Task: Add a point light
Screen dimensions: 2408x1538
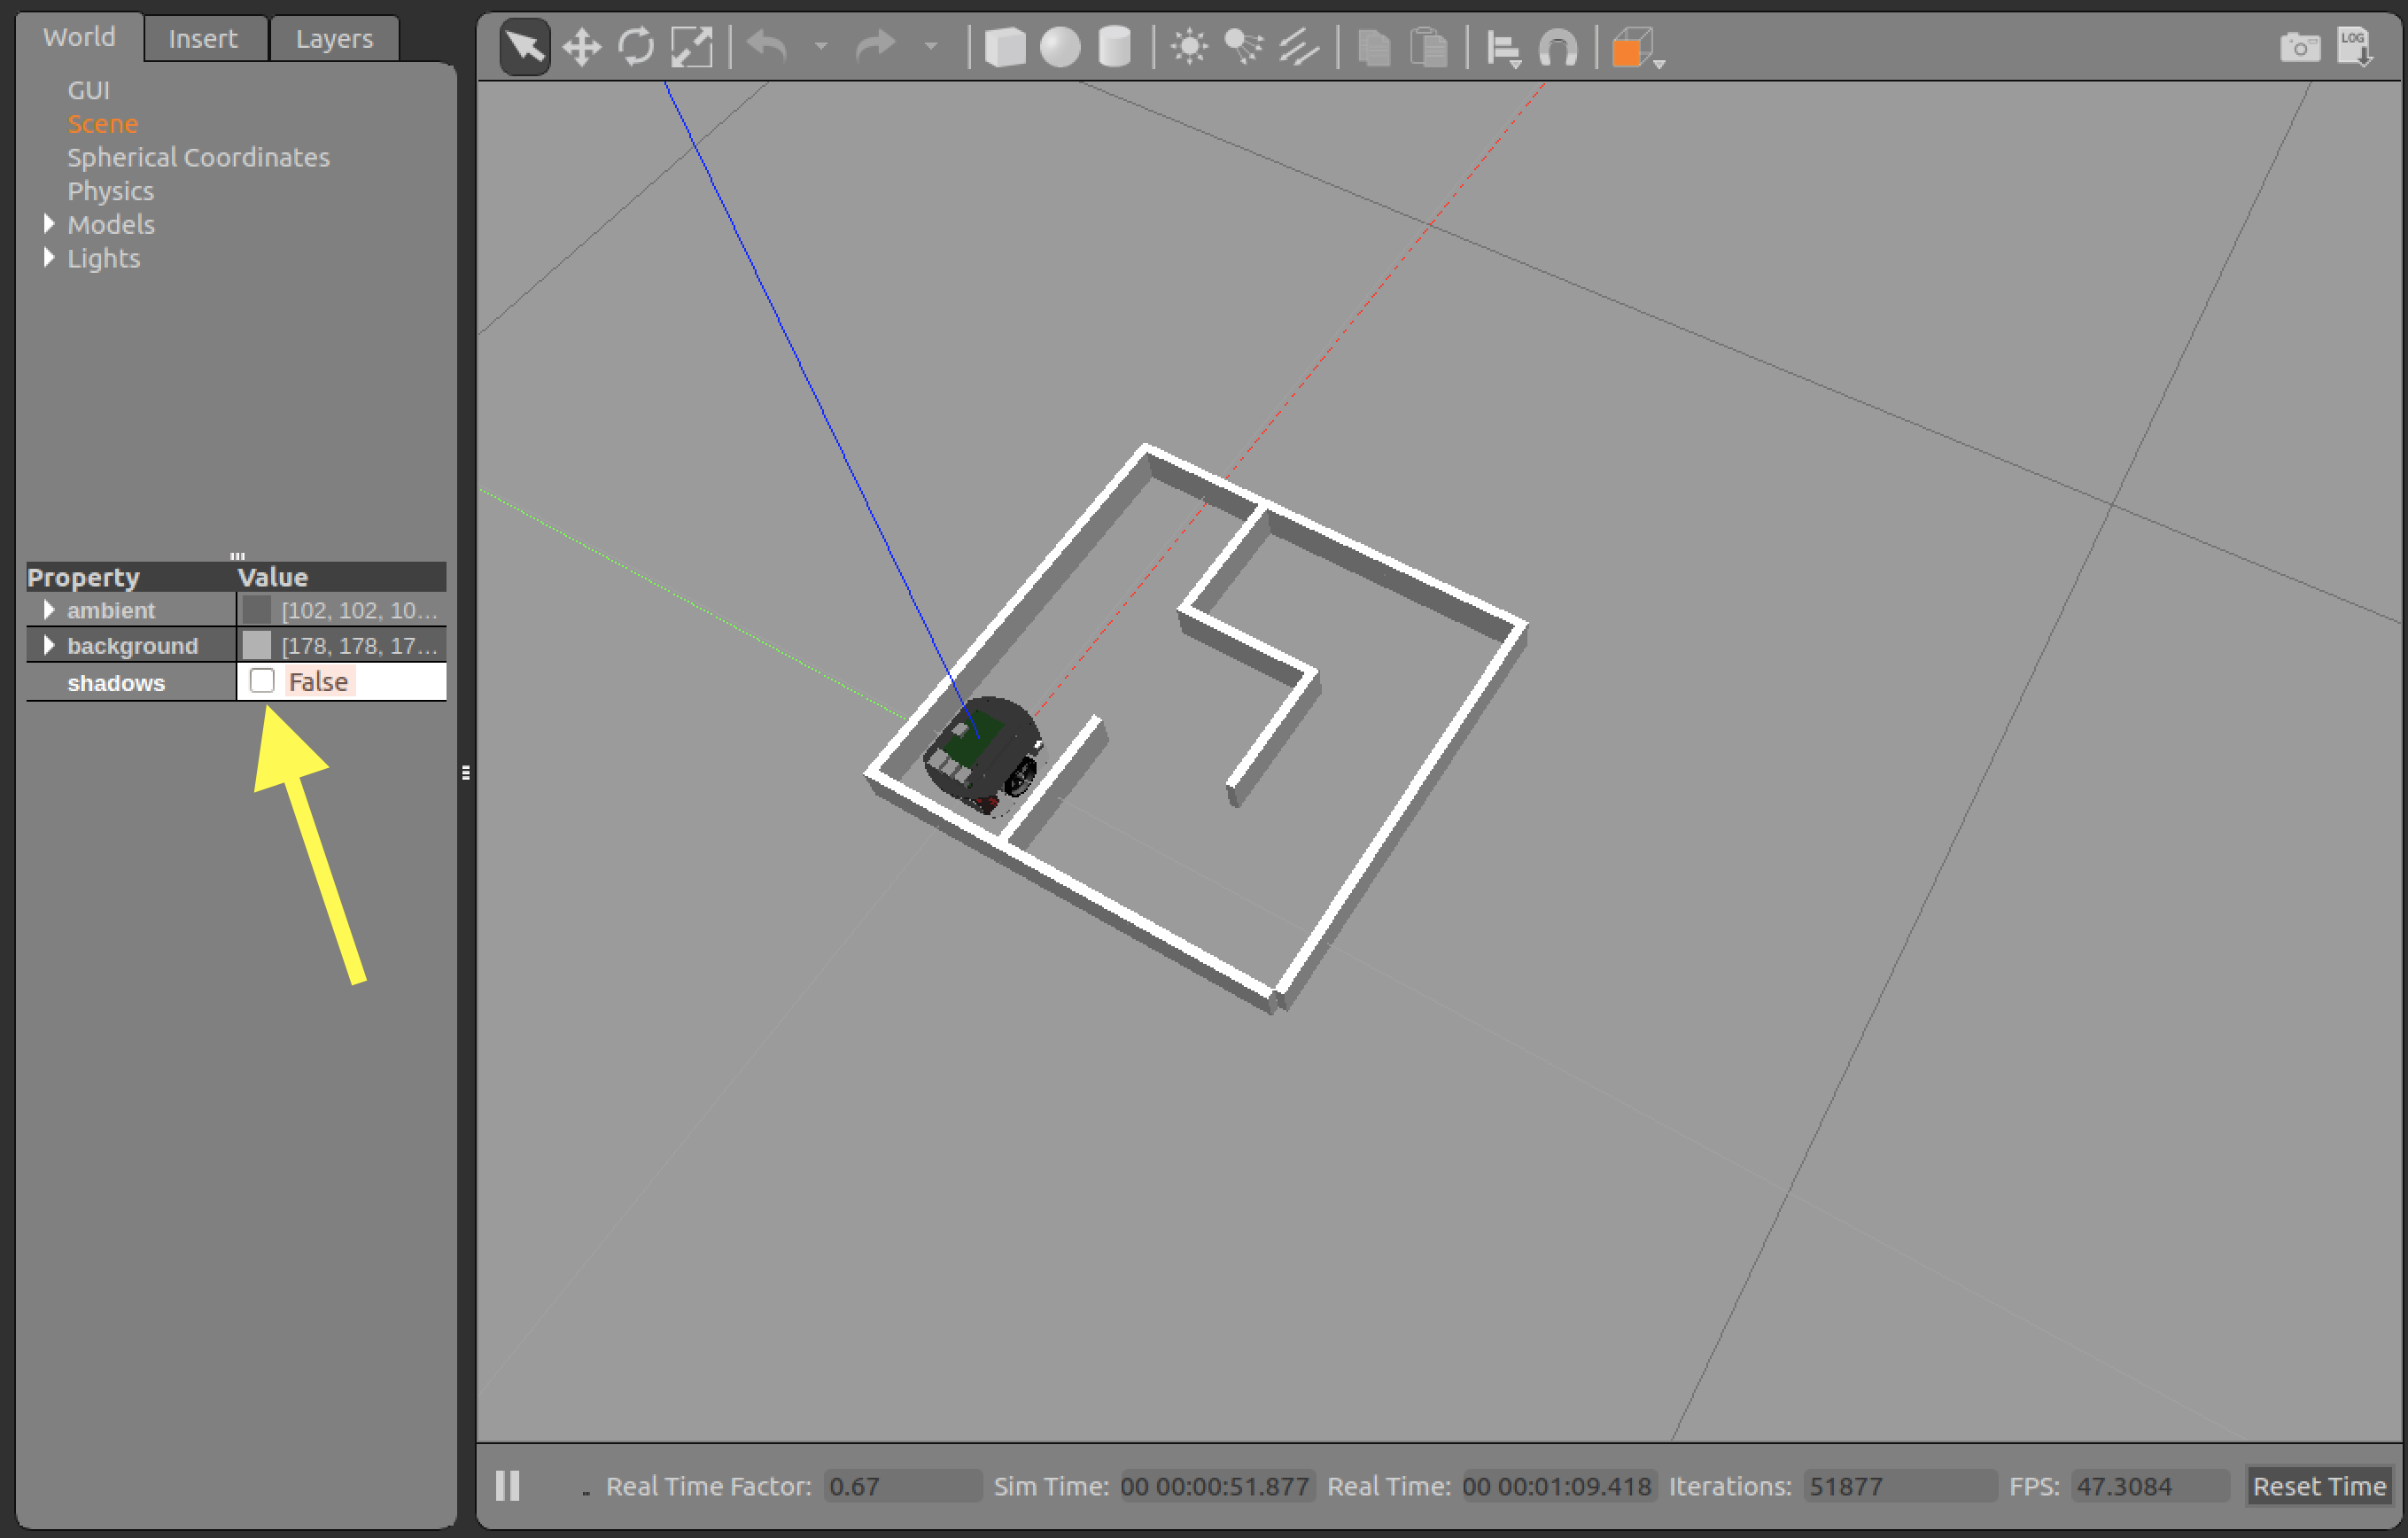Action: pos(1189,46)
